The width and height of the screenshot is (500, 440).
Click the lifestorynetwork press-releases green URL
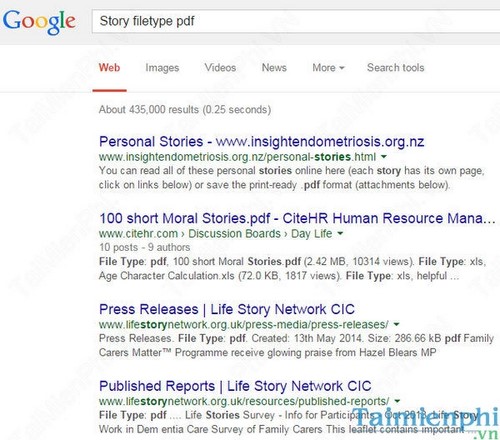(244, 324)
